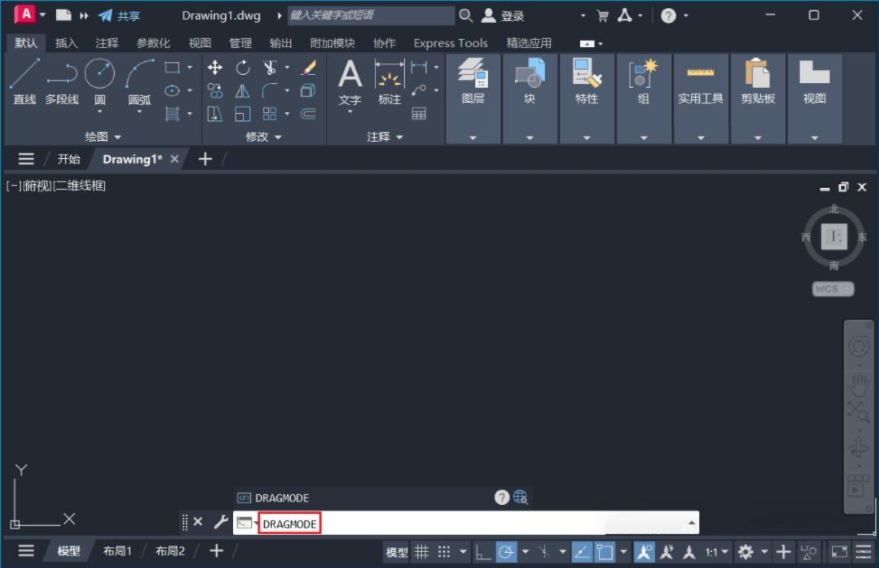Viewport: 879px width, 568px height.
Task: Switch to the Annotate (注释) ribbon tab
Action: click(x=107, y=43)
